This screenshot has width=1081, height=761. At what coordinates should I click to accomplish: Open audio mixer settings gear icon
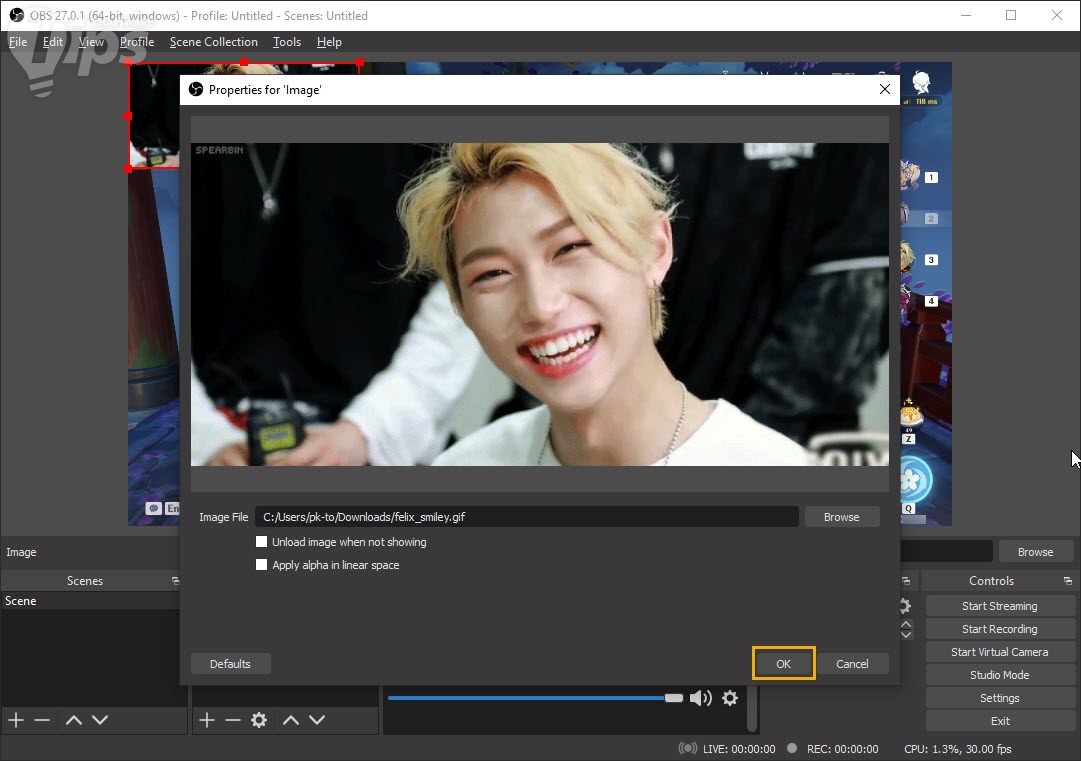point(730,698)
